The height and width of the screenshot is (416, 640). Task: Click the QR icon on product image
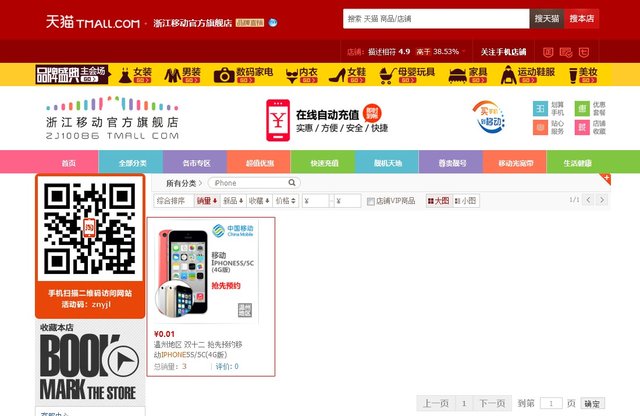tap(245, 310)
